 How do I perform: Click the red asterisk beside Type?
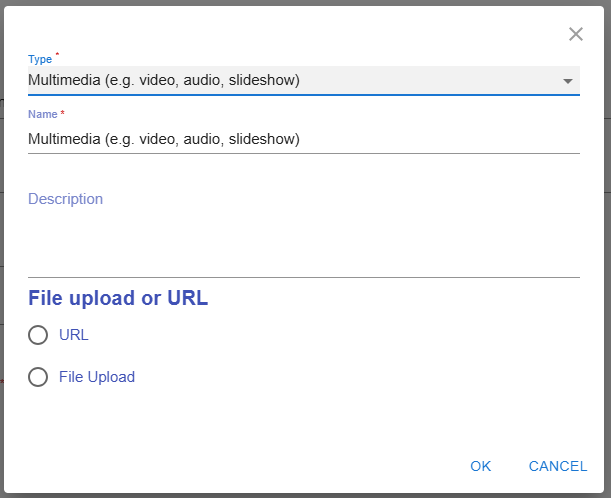tap(57, 55)
